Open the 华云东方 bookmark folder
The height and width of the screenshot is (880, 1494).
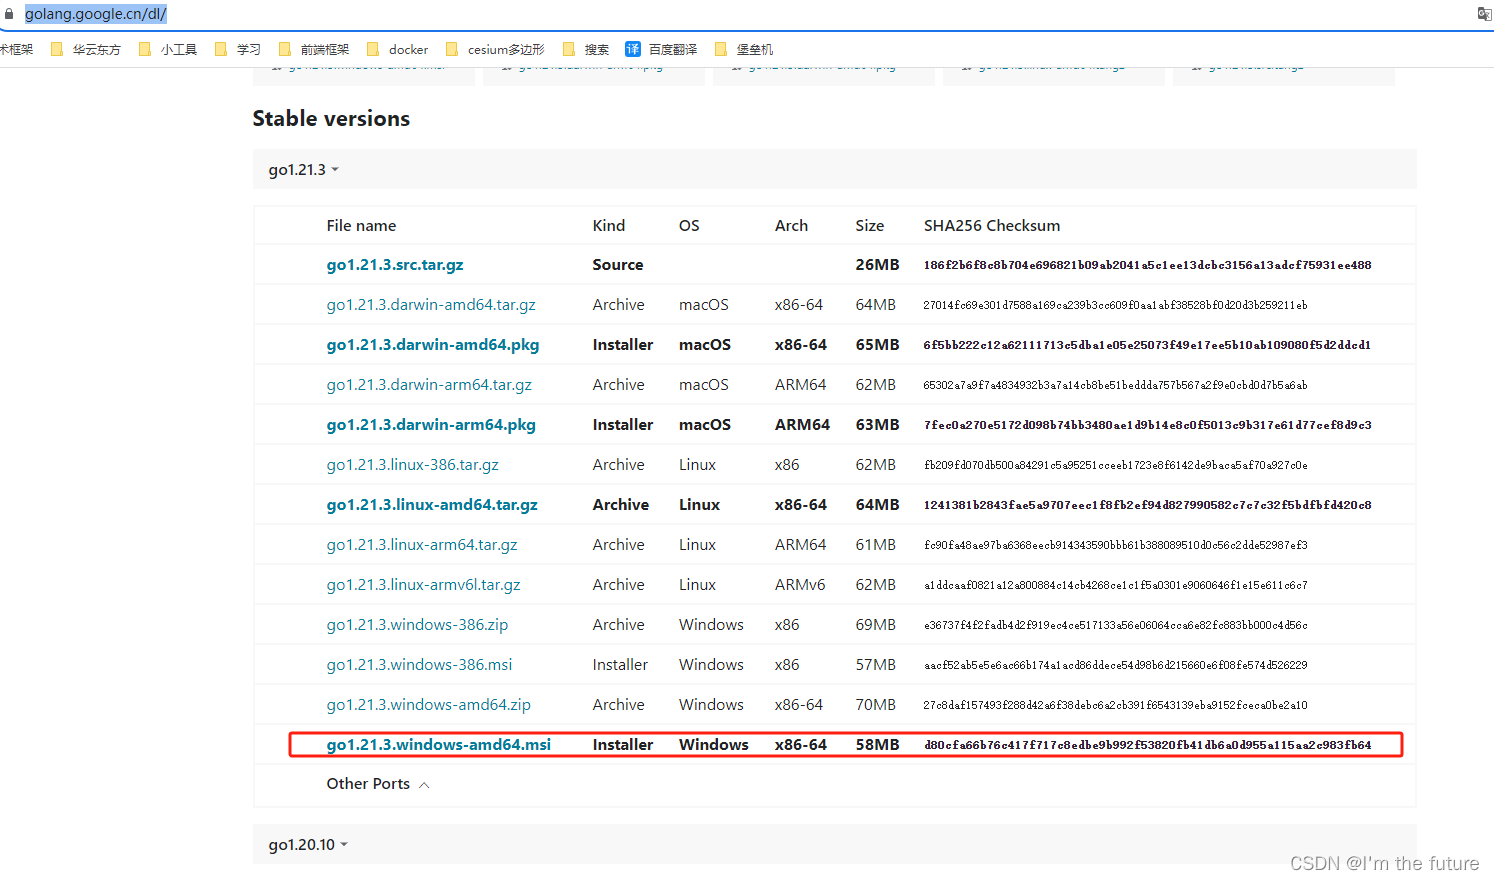click(86, 49)
